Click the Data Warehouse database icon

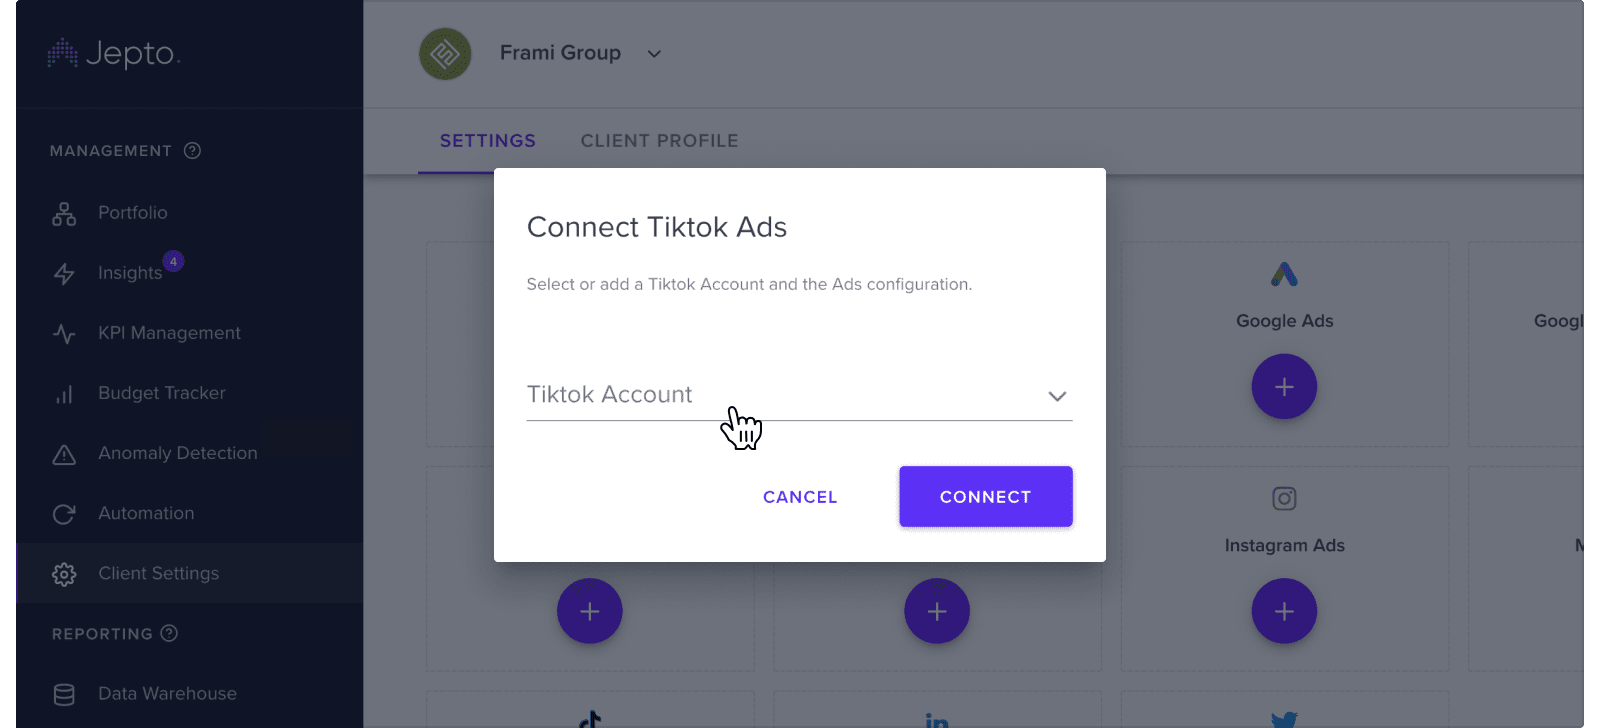pos(64,695)
